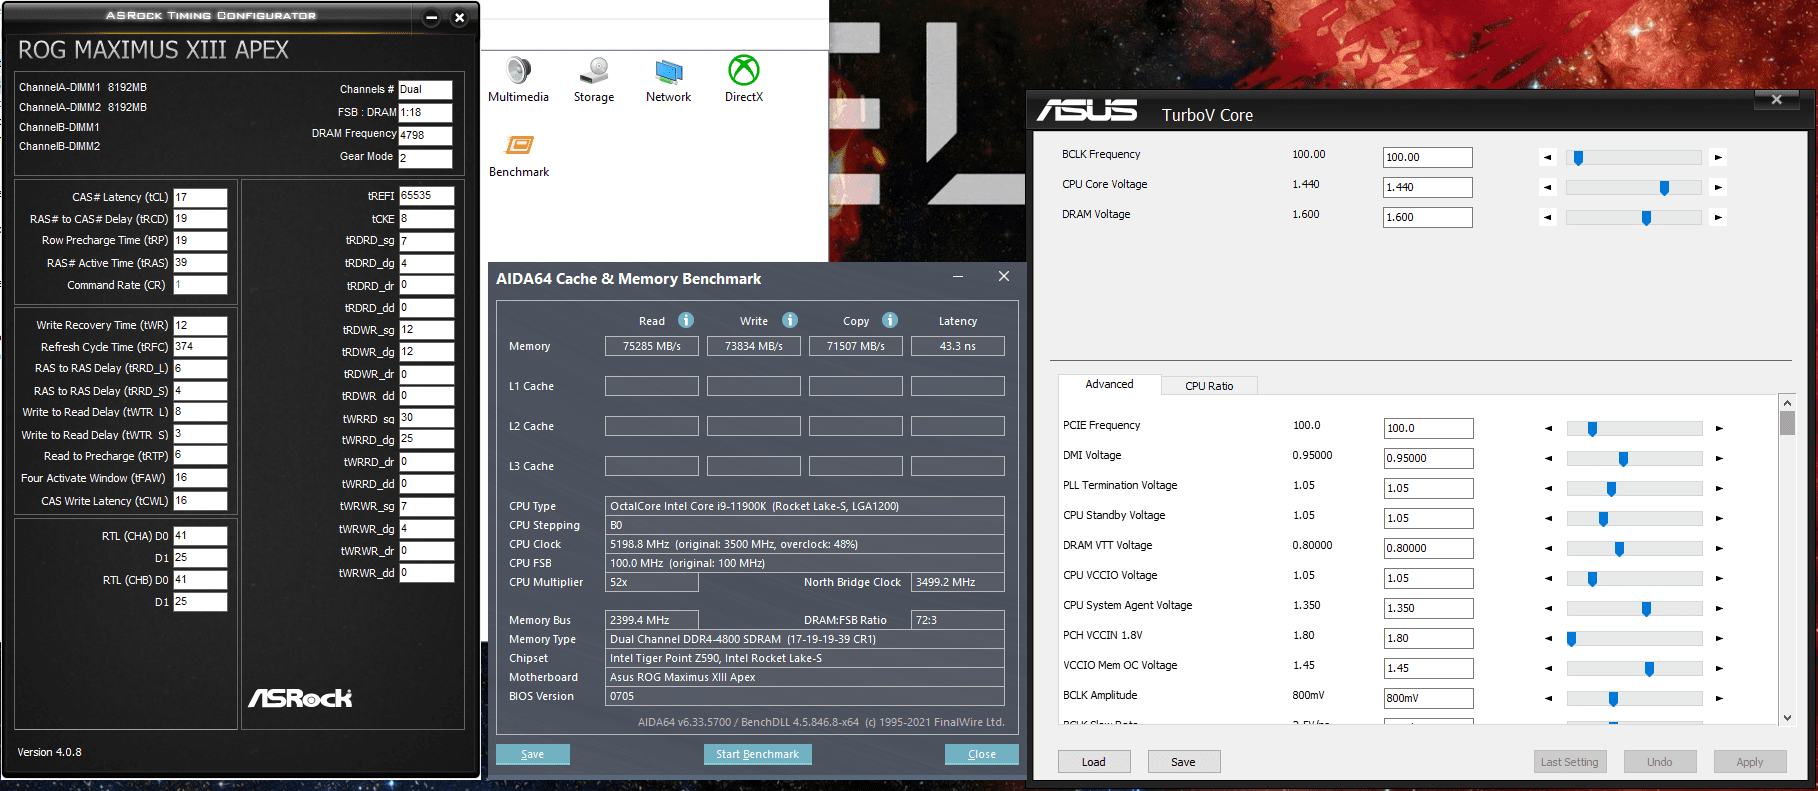Decrease CPU Core Voltage with left arrow
The height and width of the screenshot is (791, 1818).
1548,187
